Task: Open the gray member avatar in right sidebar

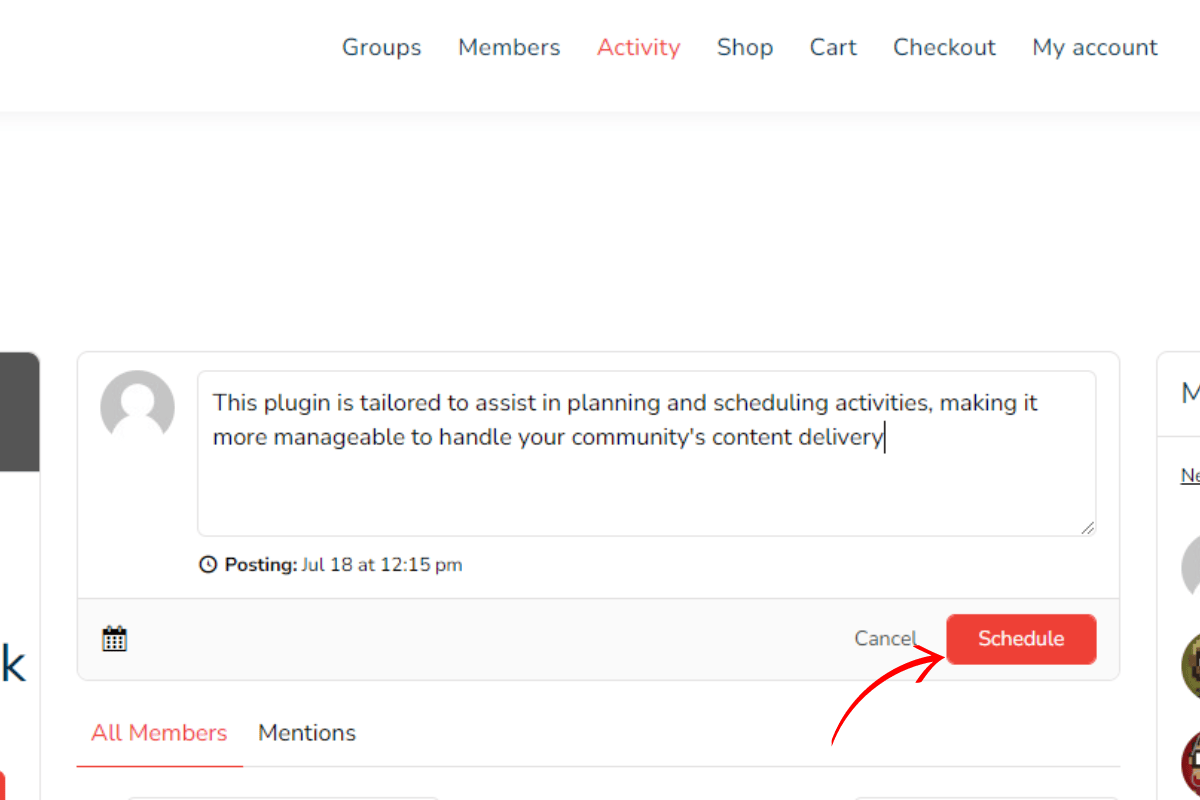Action: point(1191,565)
